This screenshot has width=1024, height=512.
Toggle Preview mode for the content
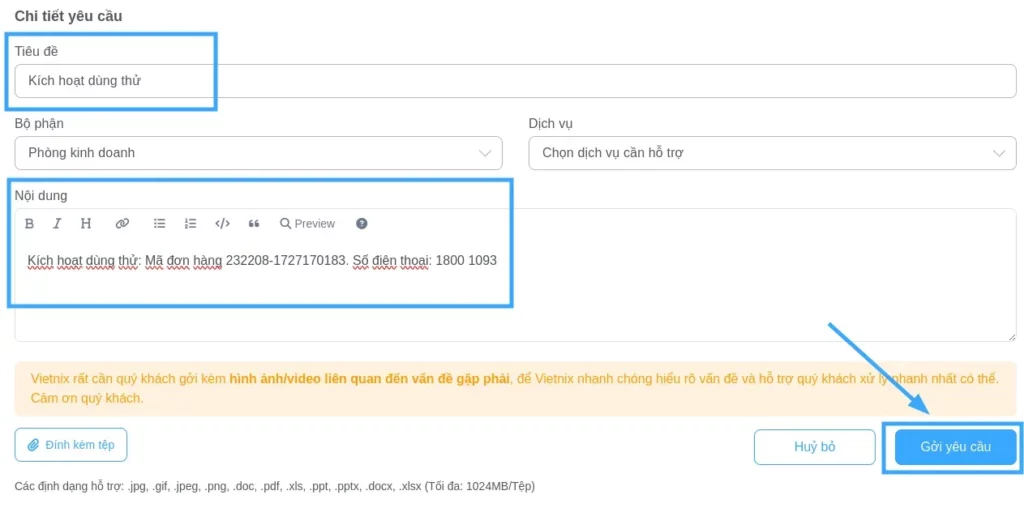click(307, 224)
